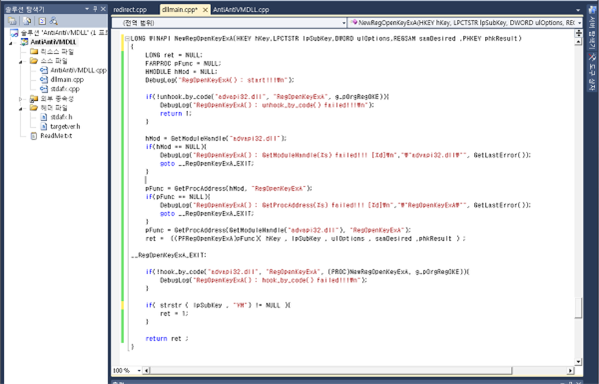
Task: Switch to the AntiAntiVMDLL.cpp editor tab
Action: [x=241, y=10]
